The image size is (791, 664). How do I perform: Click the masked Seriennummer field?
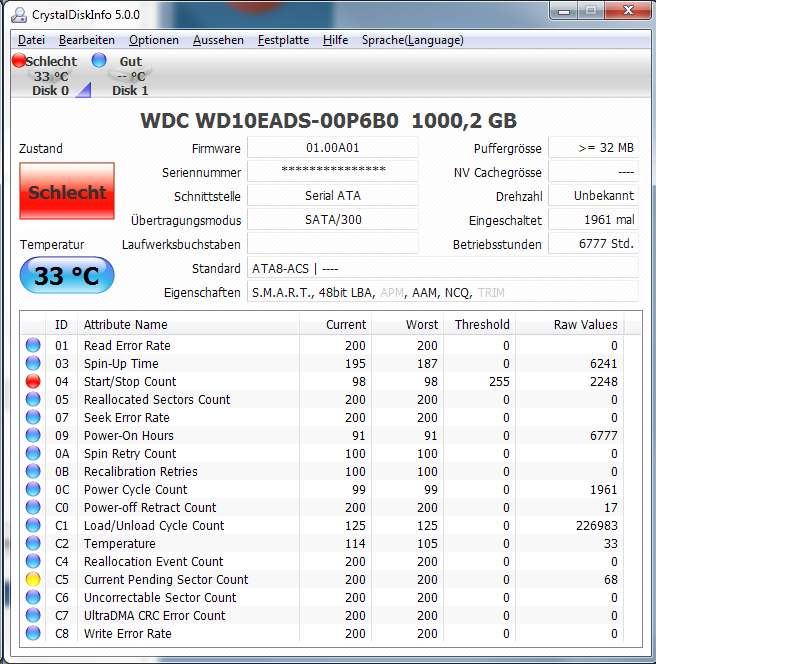(332, 172)
